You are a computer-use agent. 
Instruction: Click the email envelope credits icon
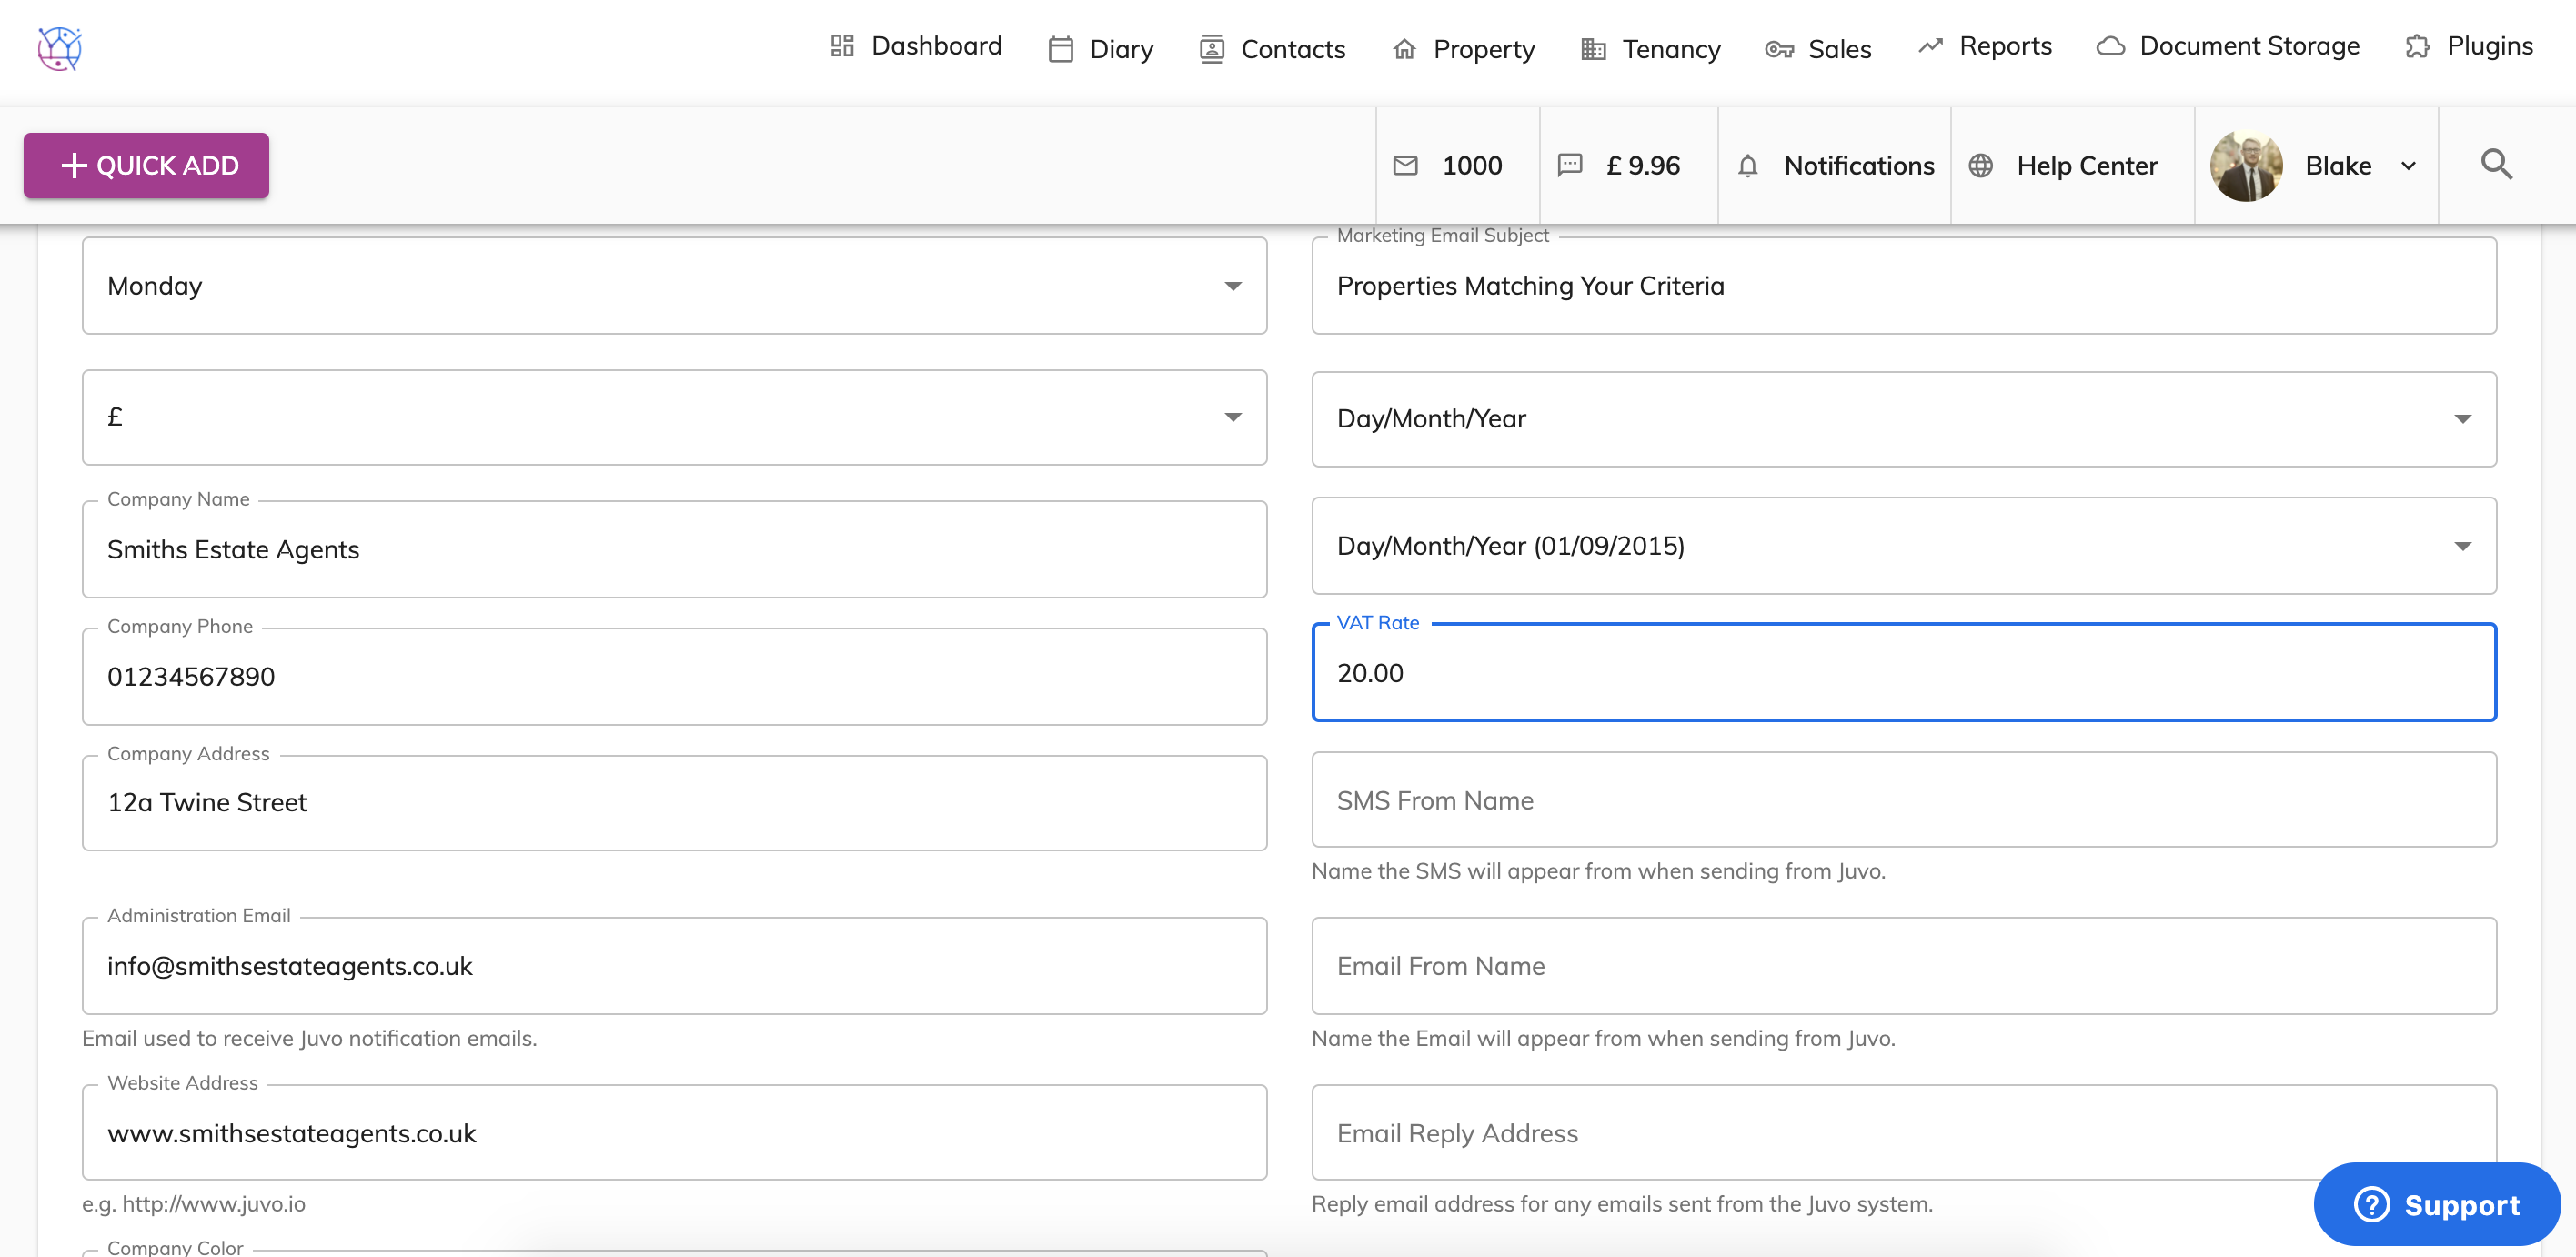1405,166
